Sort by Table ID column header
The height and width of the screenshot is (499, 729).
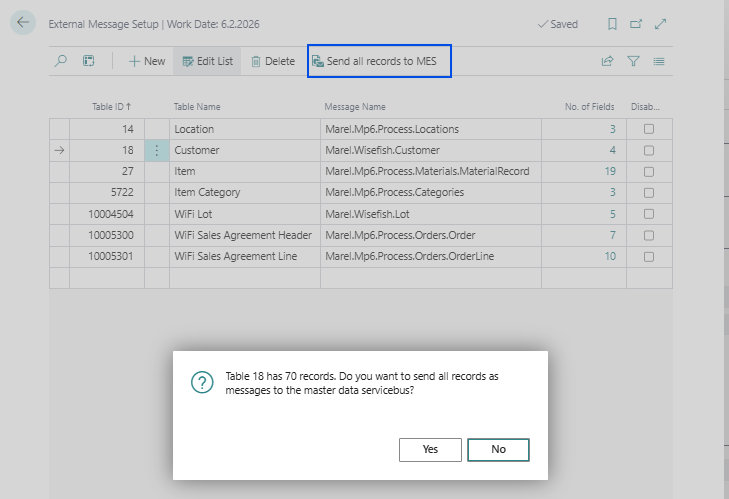coord(111,106)
